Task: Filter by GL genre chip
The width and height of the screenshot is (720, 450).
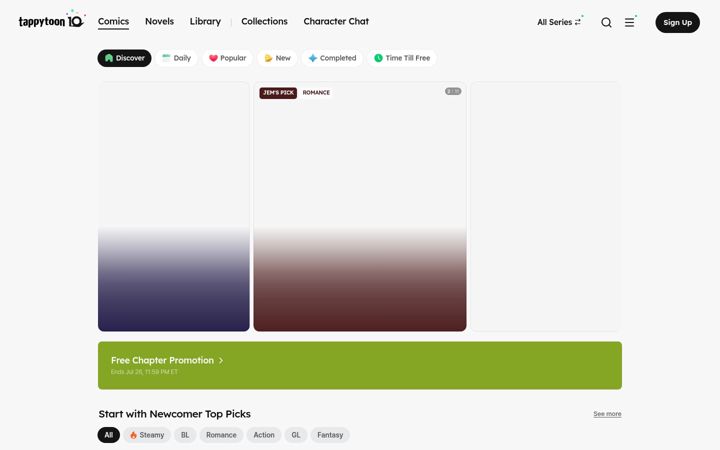Action: 296,435
